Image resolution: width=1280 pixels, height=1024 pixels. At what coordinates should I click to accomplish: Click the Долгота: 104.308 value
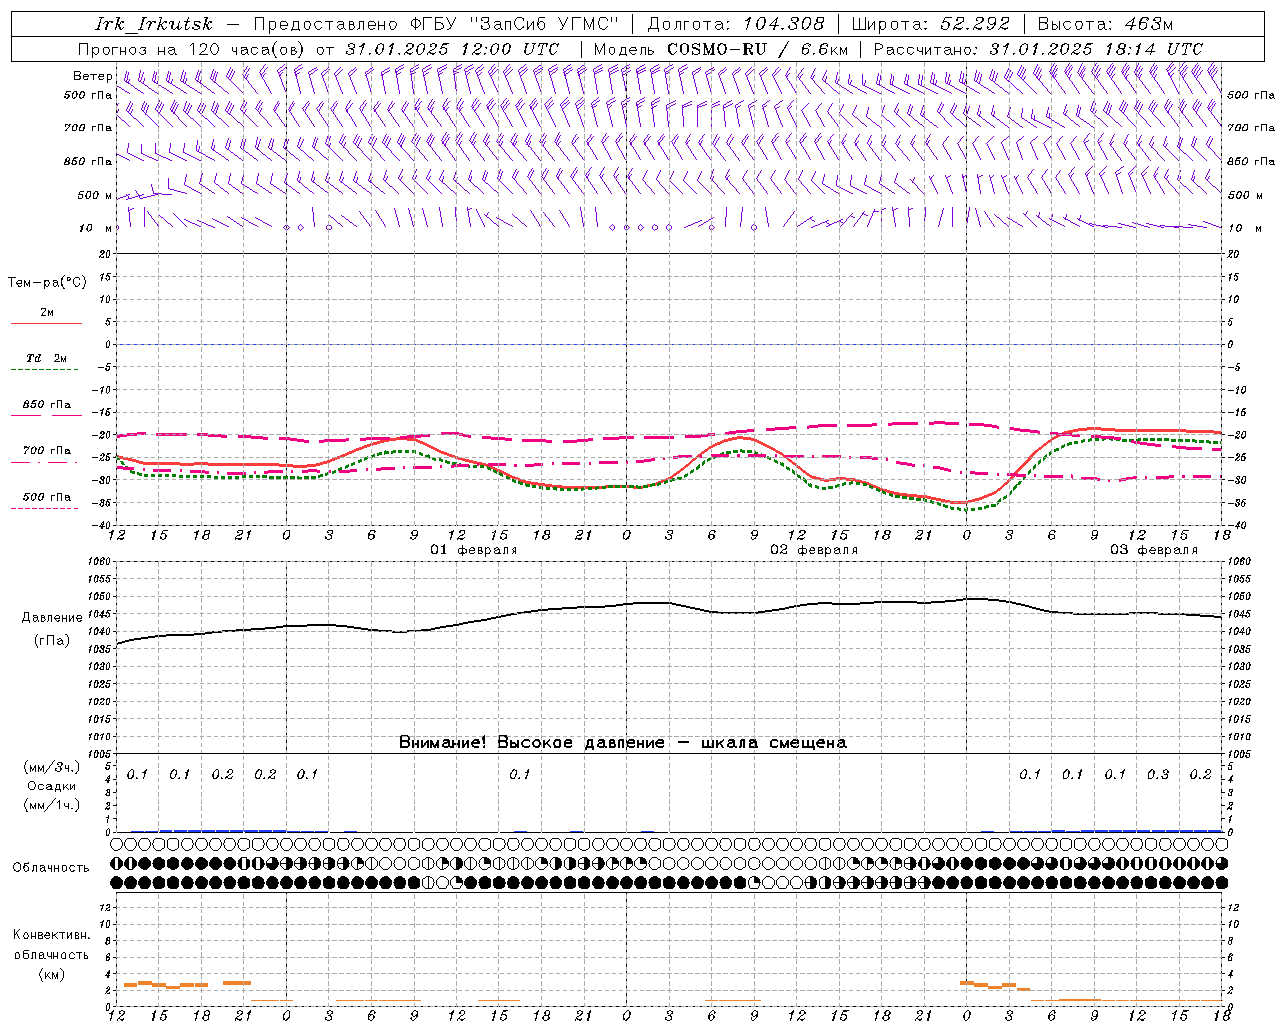pos(736,24)
